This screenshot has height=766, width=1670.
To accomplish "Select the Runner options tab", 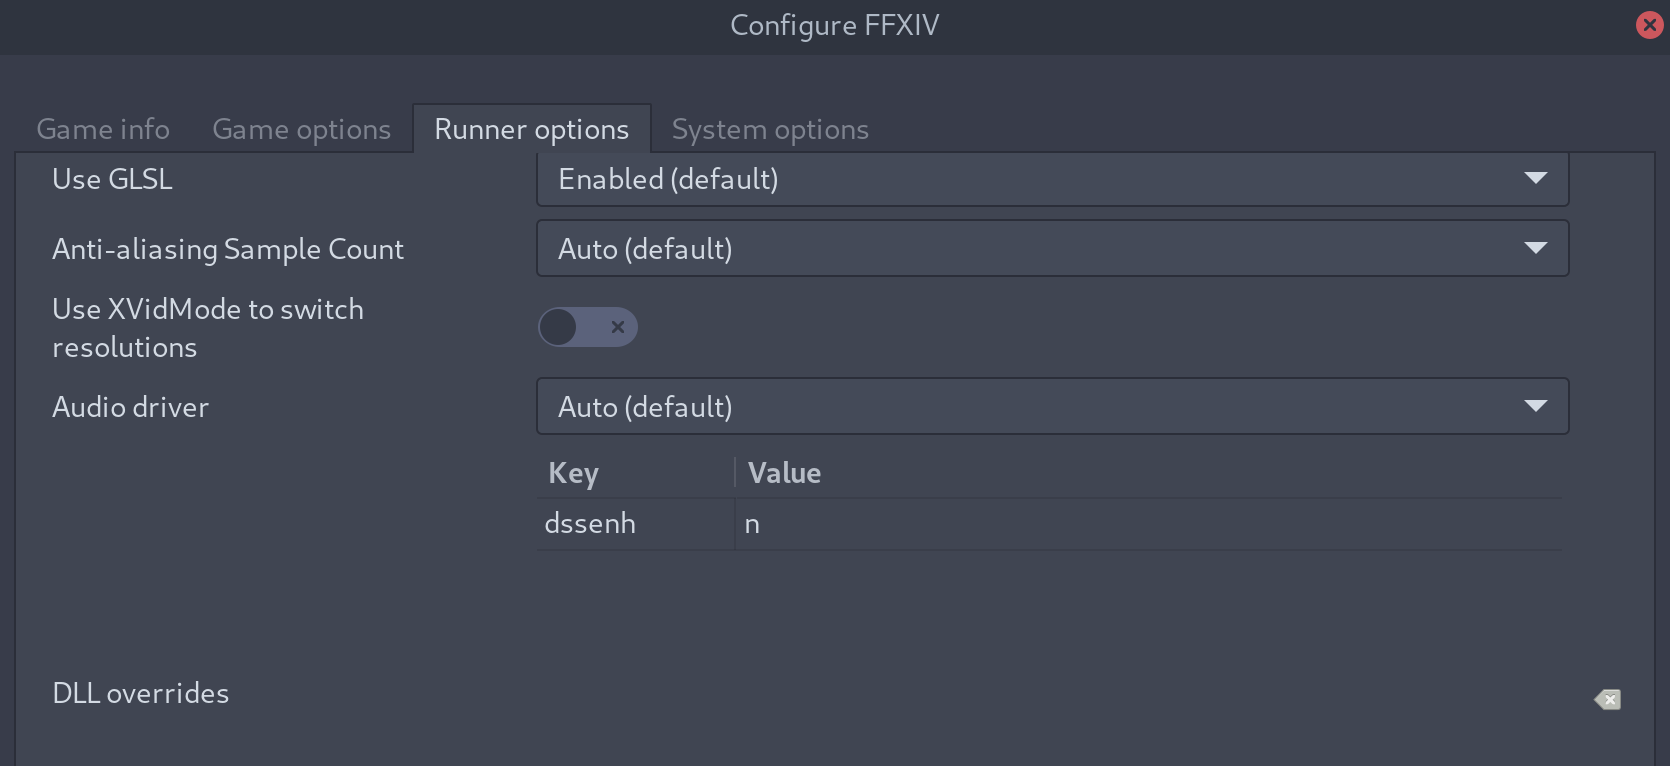I will [x=532, y=129].
